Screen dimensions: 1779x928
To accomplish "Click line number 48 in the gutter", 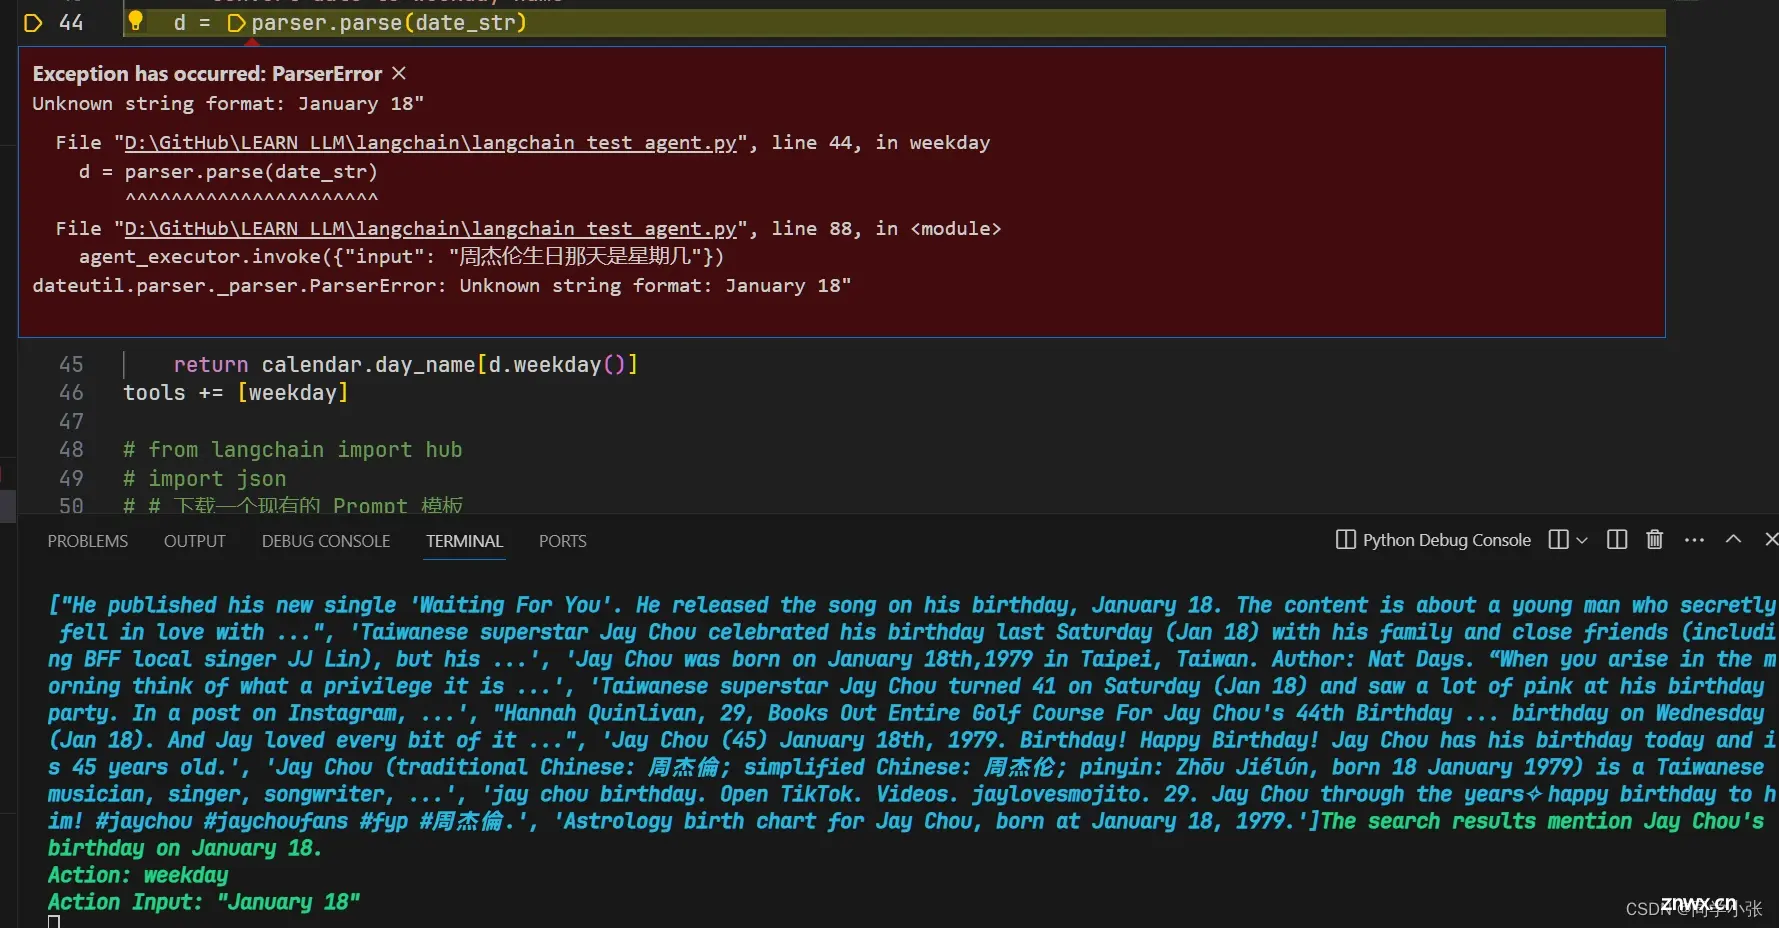I will coord(71,450).
